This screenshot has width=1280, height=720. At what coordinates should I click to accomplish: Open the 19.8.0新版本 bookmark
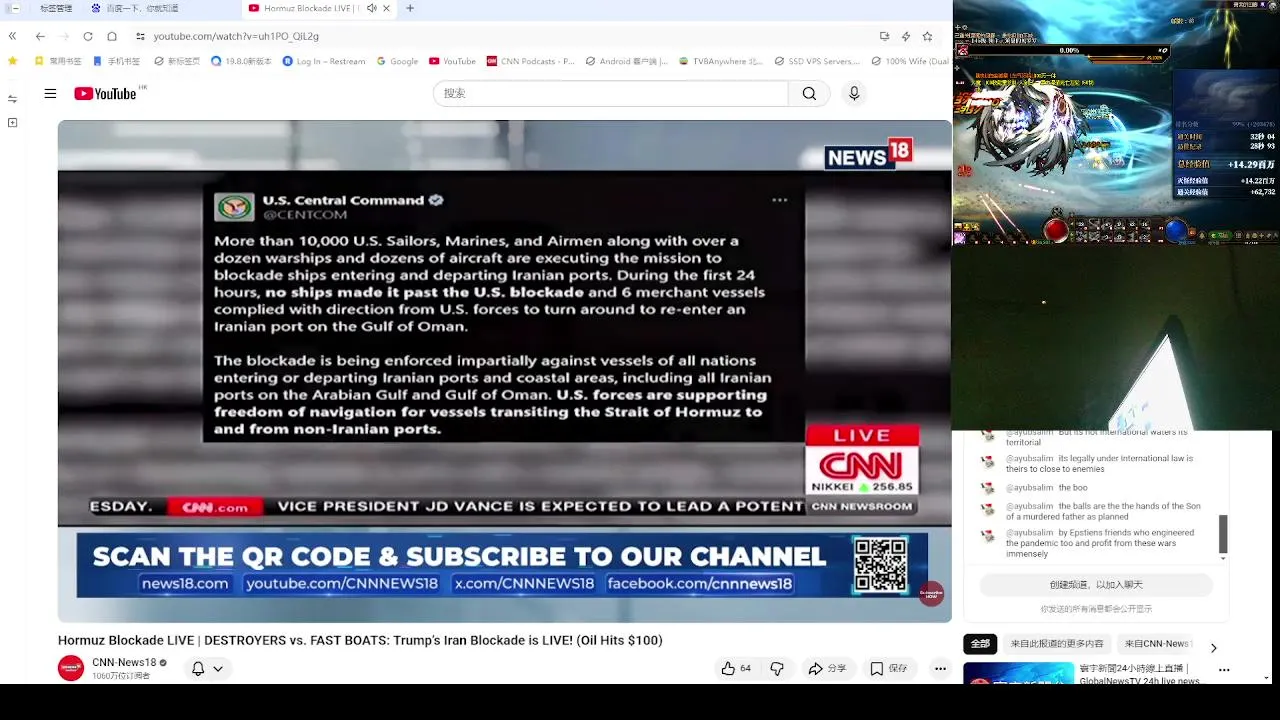coord(241,61)
